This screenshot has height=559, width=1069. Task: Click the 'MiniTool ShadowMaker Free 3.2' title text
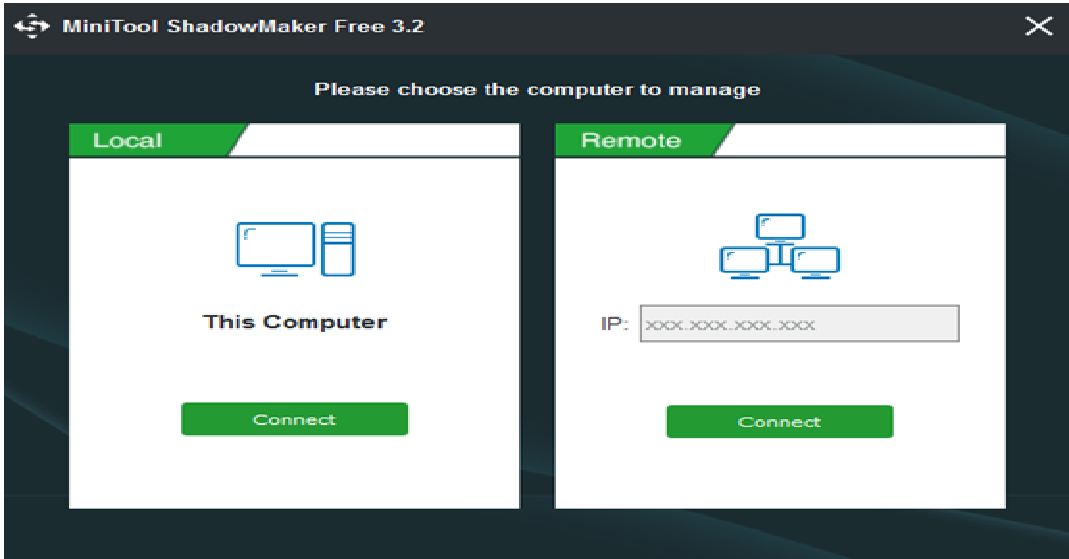click(x=243, y=27)
